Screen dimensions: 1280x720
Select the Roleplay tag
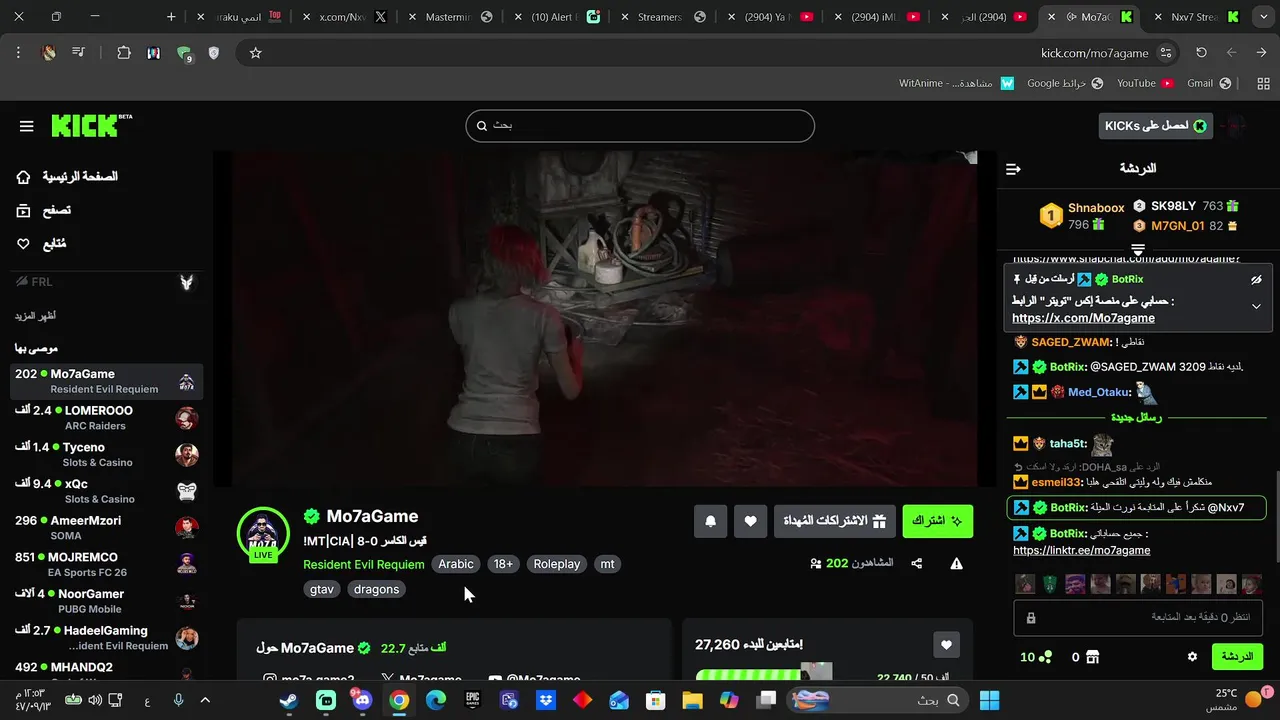(x=557, y=564)
